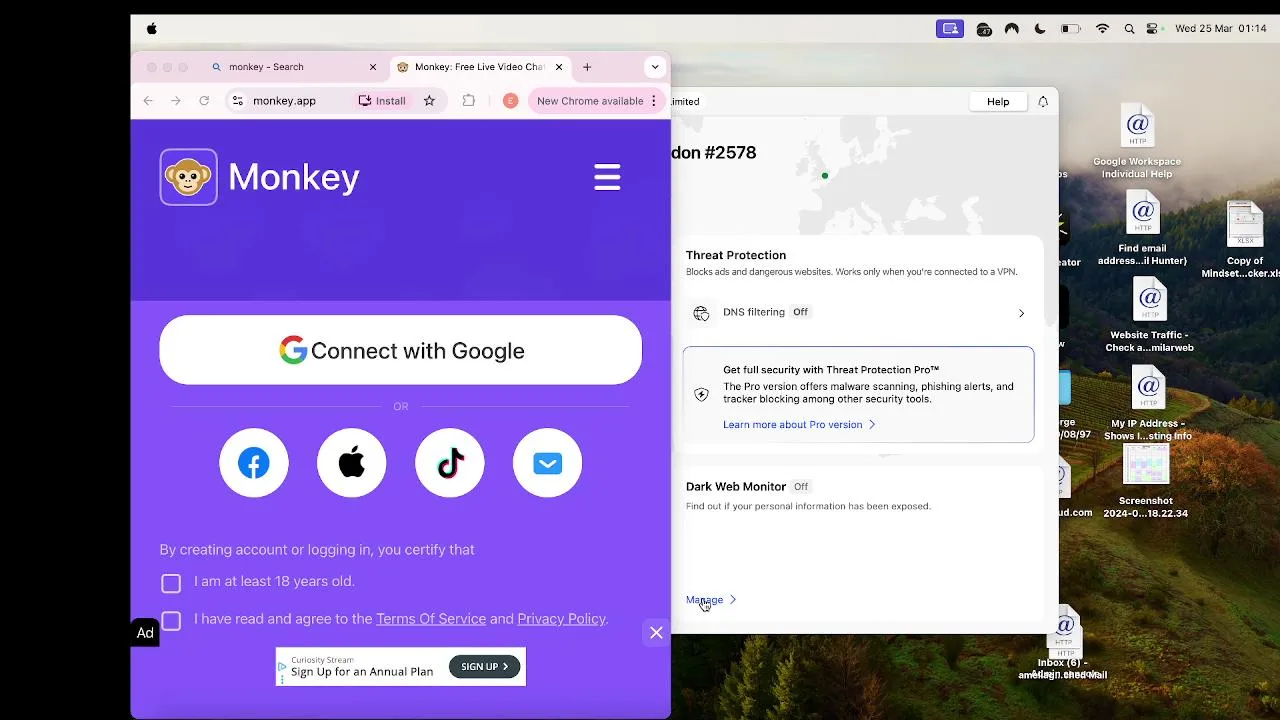Viewport: 1280px width, 720px height.
Task: Reload the monkey.app page
Action: click(x=204, y=101)
